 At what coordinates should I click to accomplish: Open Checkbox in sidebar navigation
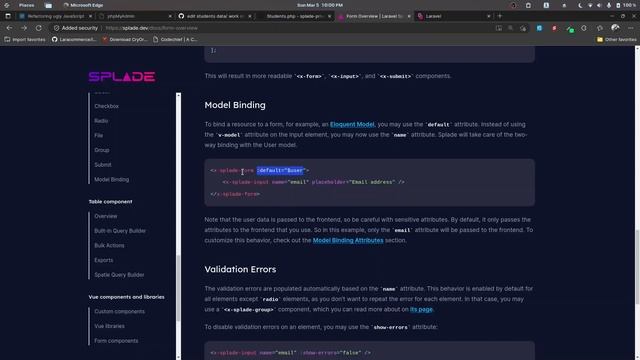tap(107, 106)
